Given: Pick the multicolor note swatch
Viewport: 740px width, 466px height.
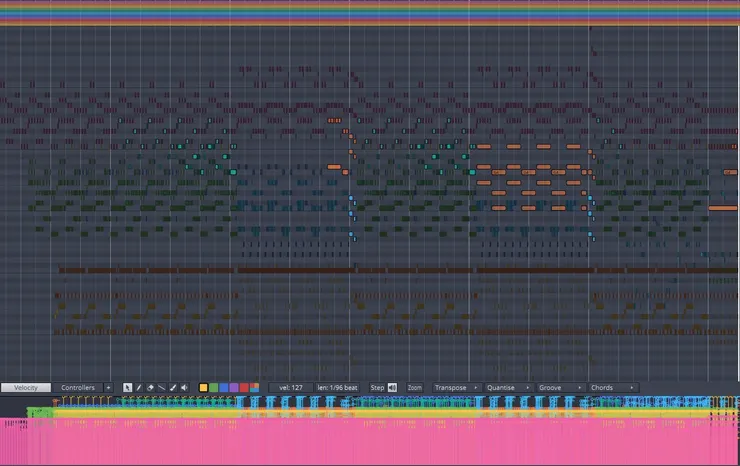Looking at the screenshot, I should [254, 388].
